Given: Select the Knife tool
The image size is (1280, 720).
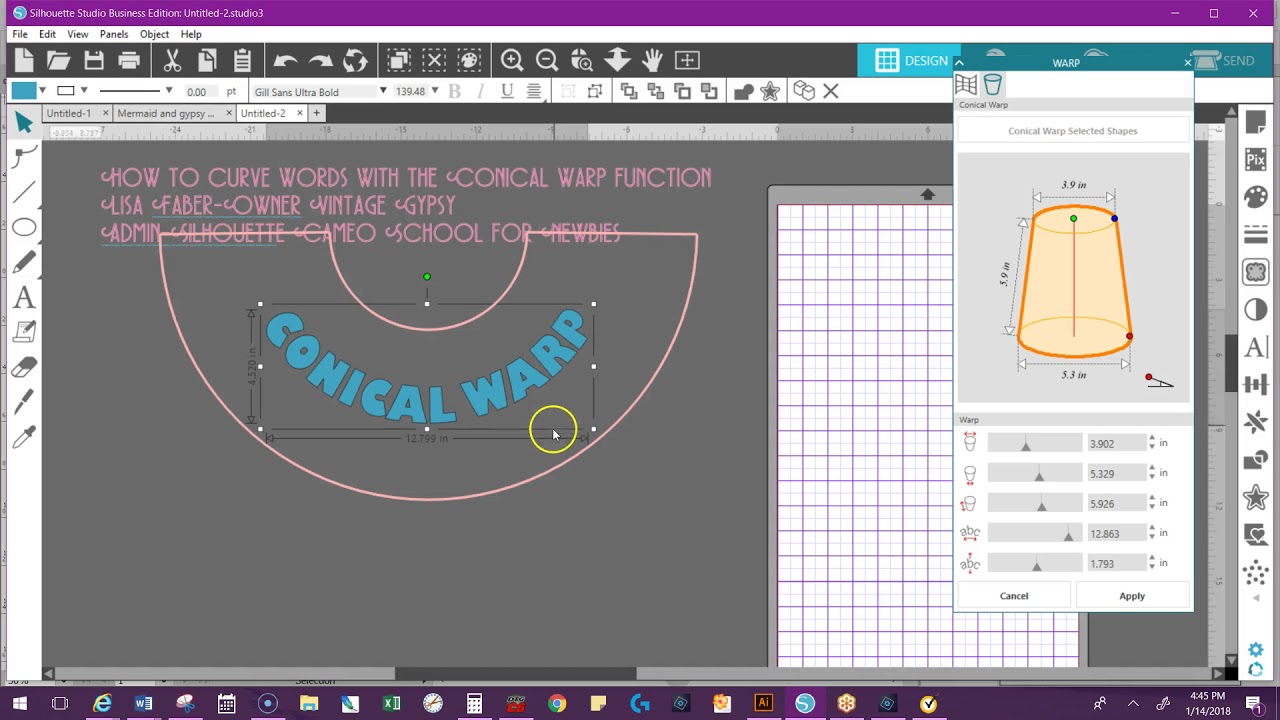Looking at the screenshot, I should pyautogui.click(x=25, y=401).
